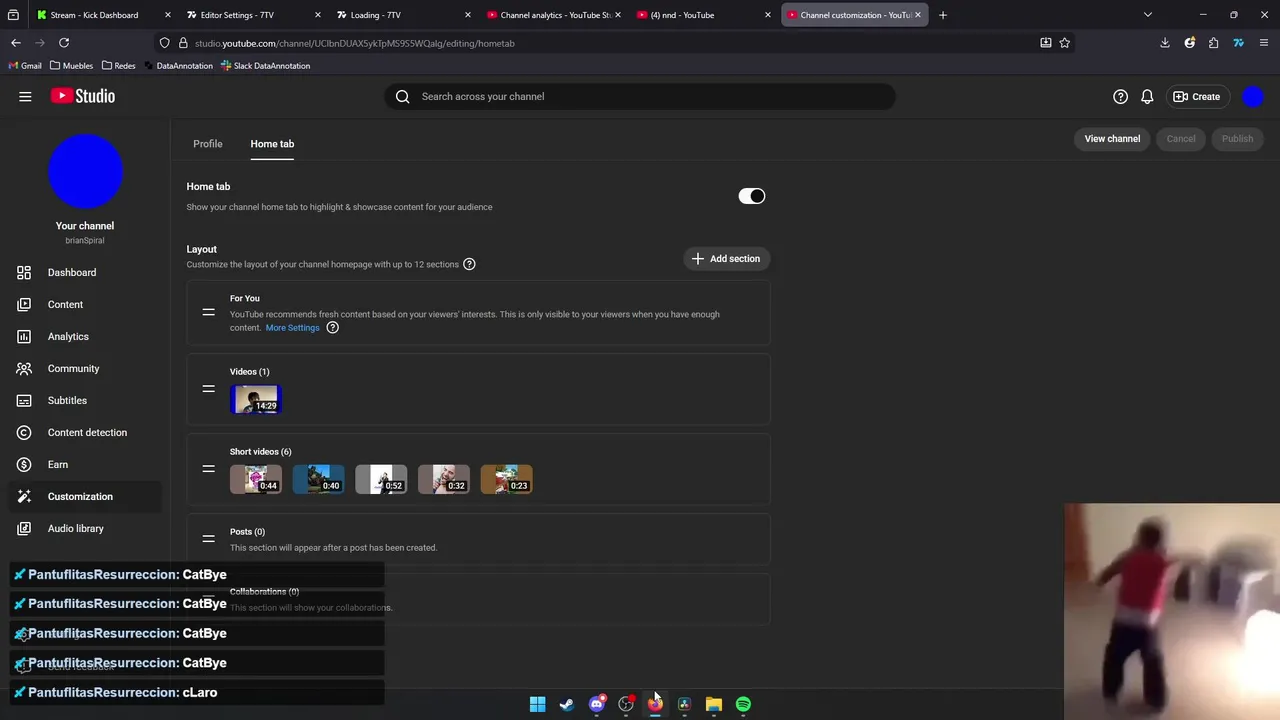Open Content detection in sidebar
The image size is (1280, 720).
click(85, 432)
